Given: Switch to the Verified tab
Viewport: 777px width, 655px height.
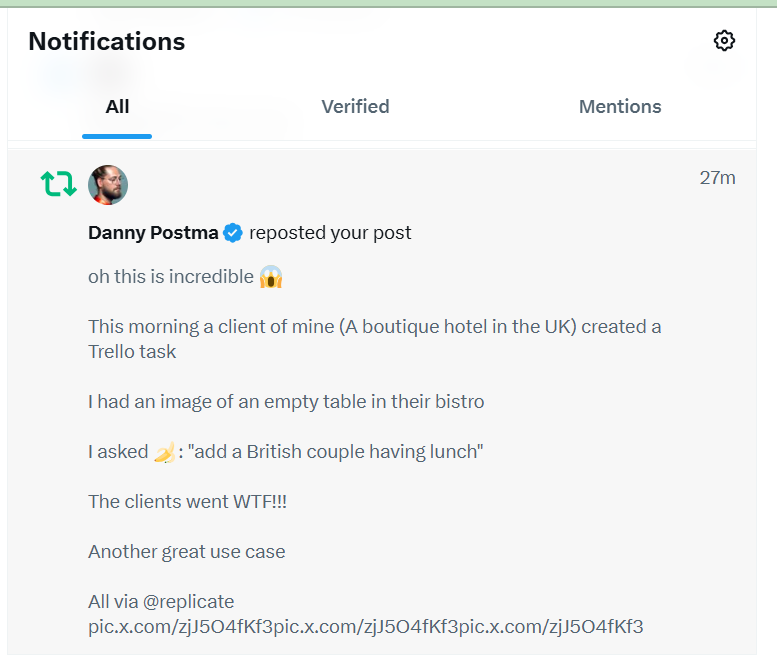Looking at the screenshot, I should click(x=355, y=107).
